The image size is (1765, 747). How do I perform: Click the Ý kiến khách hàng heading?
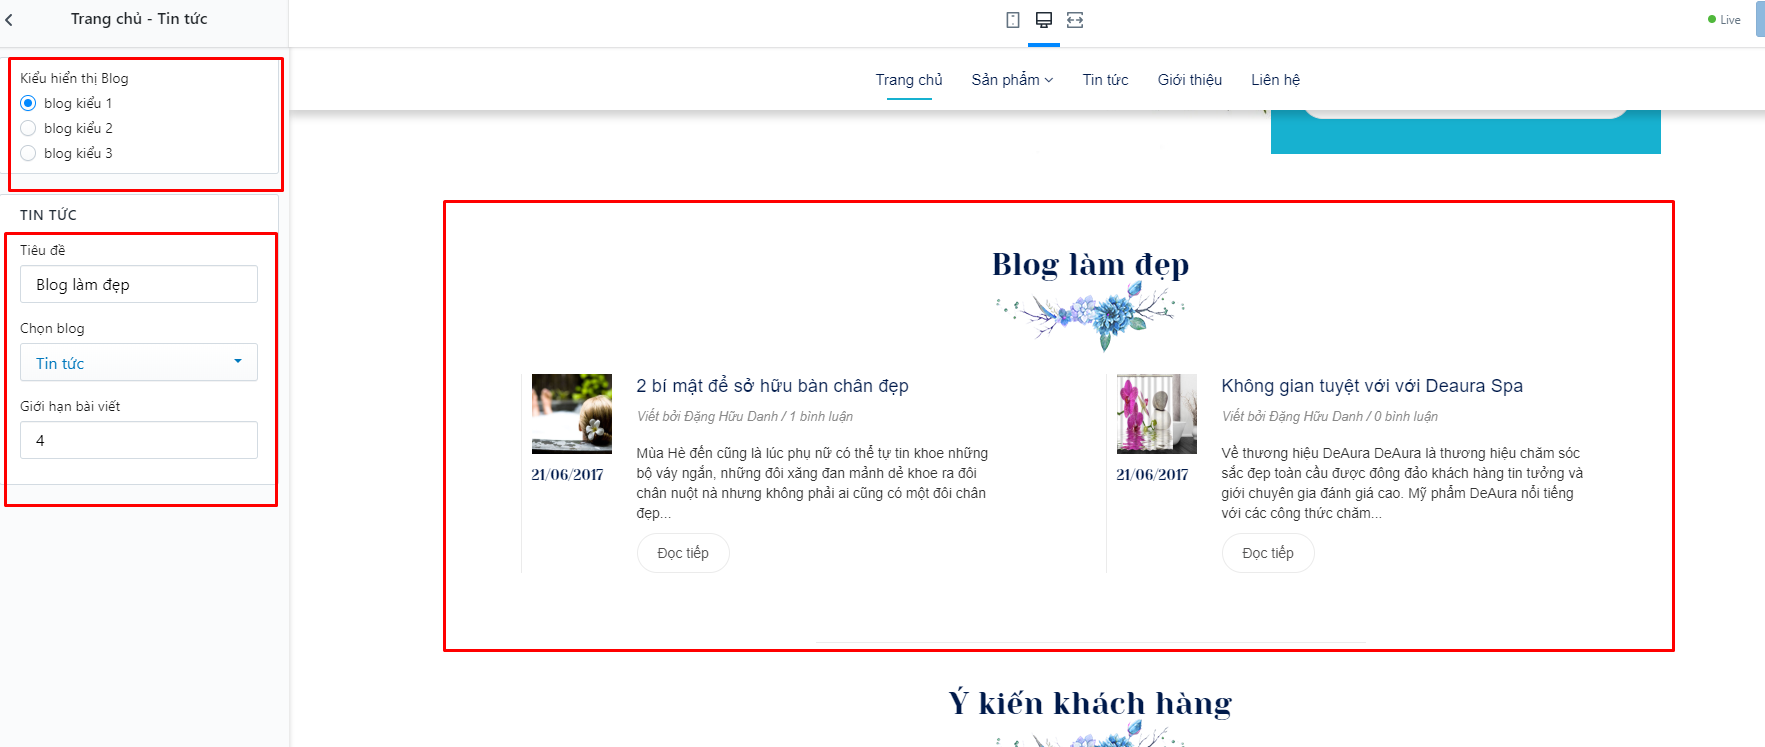pyautogui.click(x=1090, y=703)
